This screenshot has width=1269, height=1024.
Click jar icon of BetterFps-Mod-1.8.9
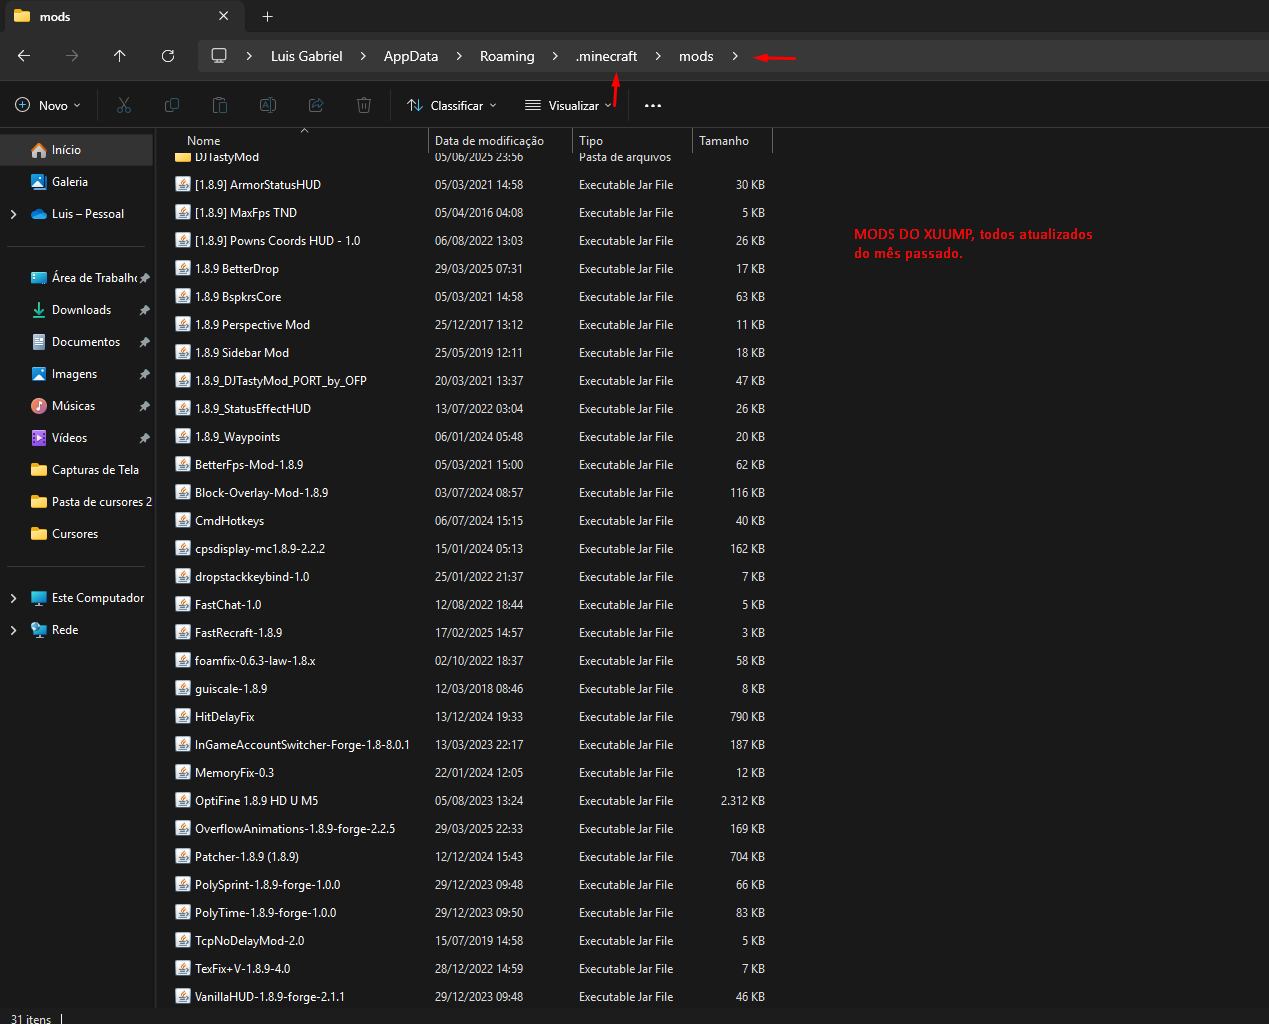[x=183, y=464]
